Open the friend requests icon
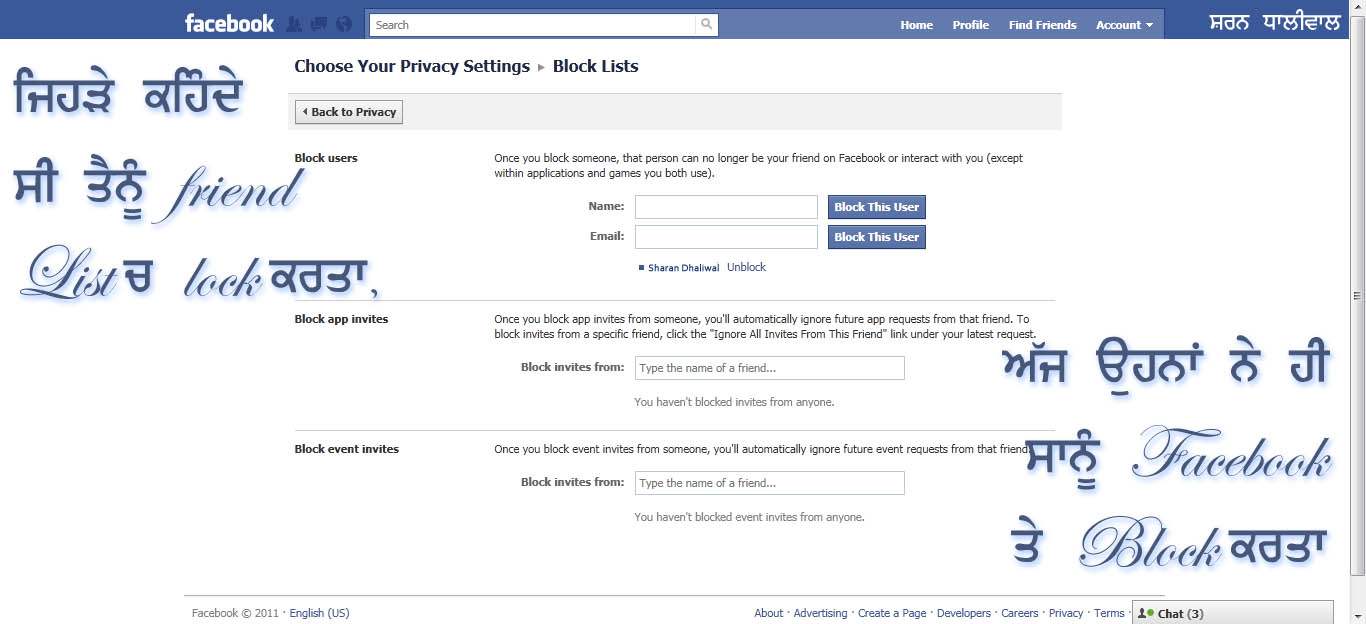1366x624 pixels. point(294,24)
